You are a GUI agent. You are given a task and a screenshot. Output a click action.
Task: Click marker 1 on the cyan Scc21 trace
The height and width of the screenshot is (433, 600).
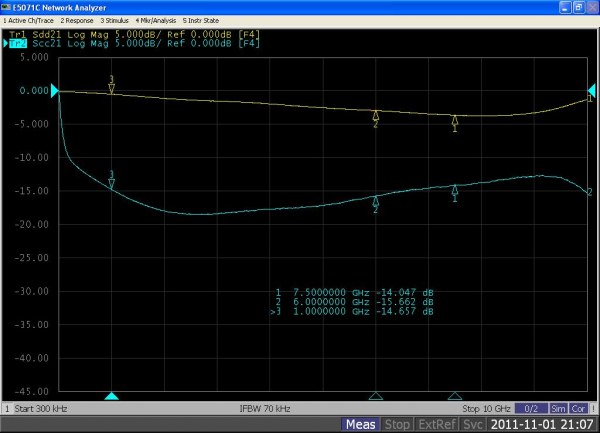[455, 194]
